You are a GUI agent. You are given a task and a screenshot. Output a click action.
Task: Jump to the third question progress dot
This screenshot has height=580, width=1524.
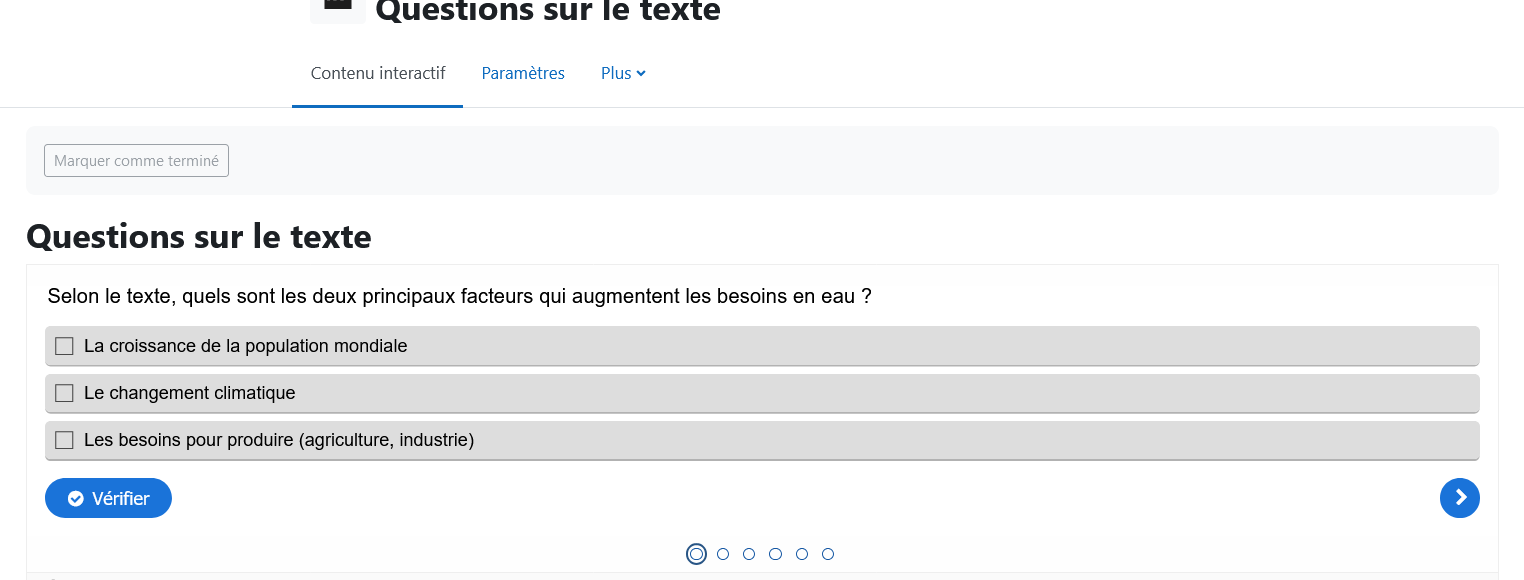[749, 554]
